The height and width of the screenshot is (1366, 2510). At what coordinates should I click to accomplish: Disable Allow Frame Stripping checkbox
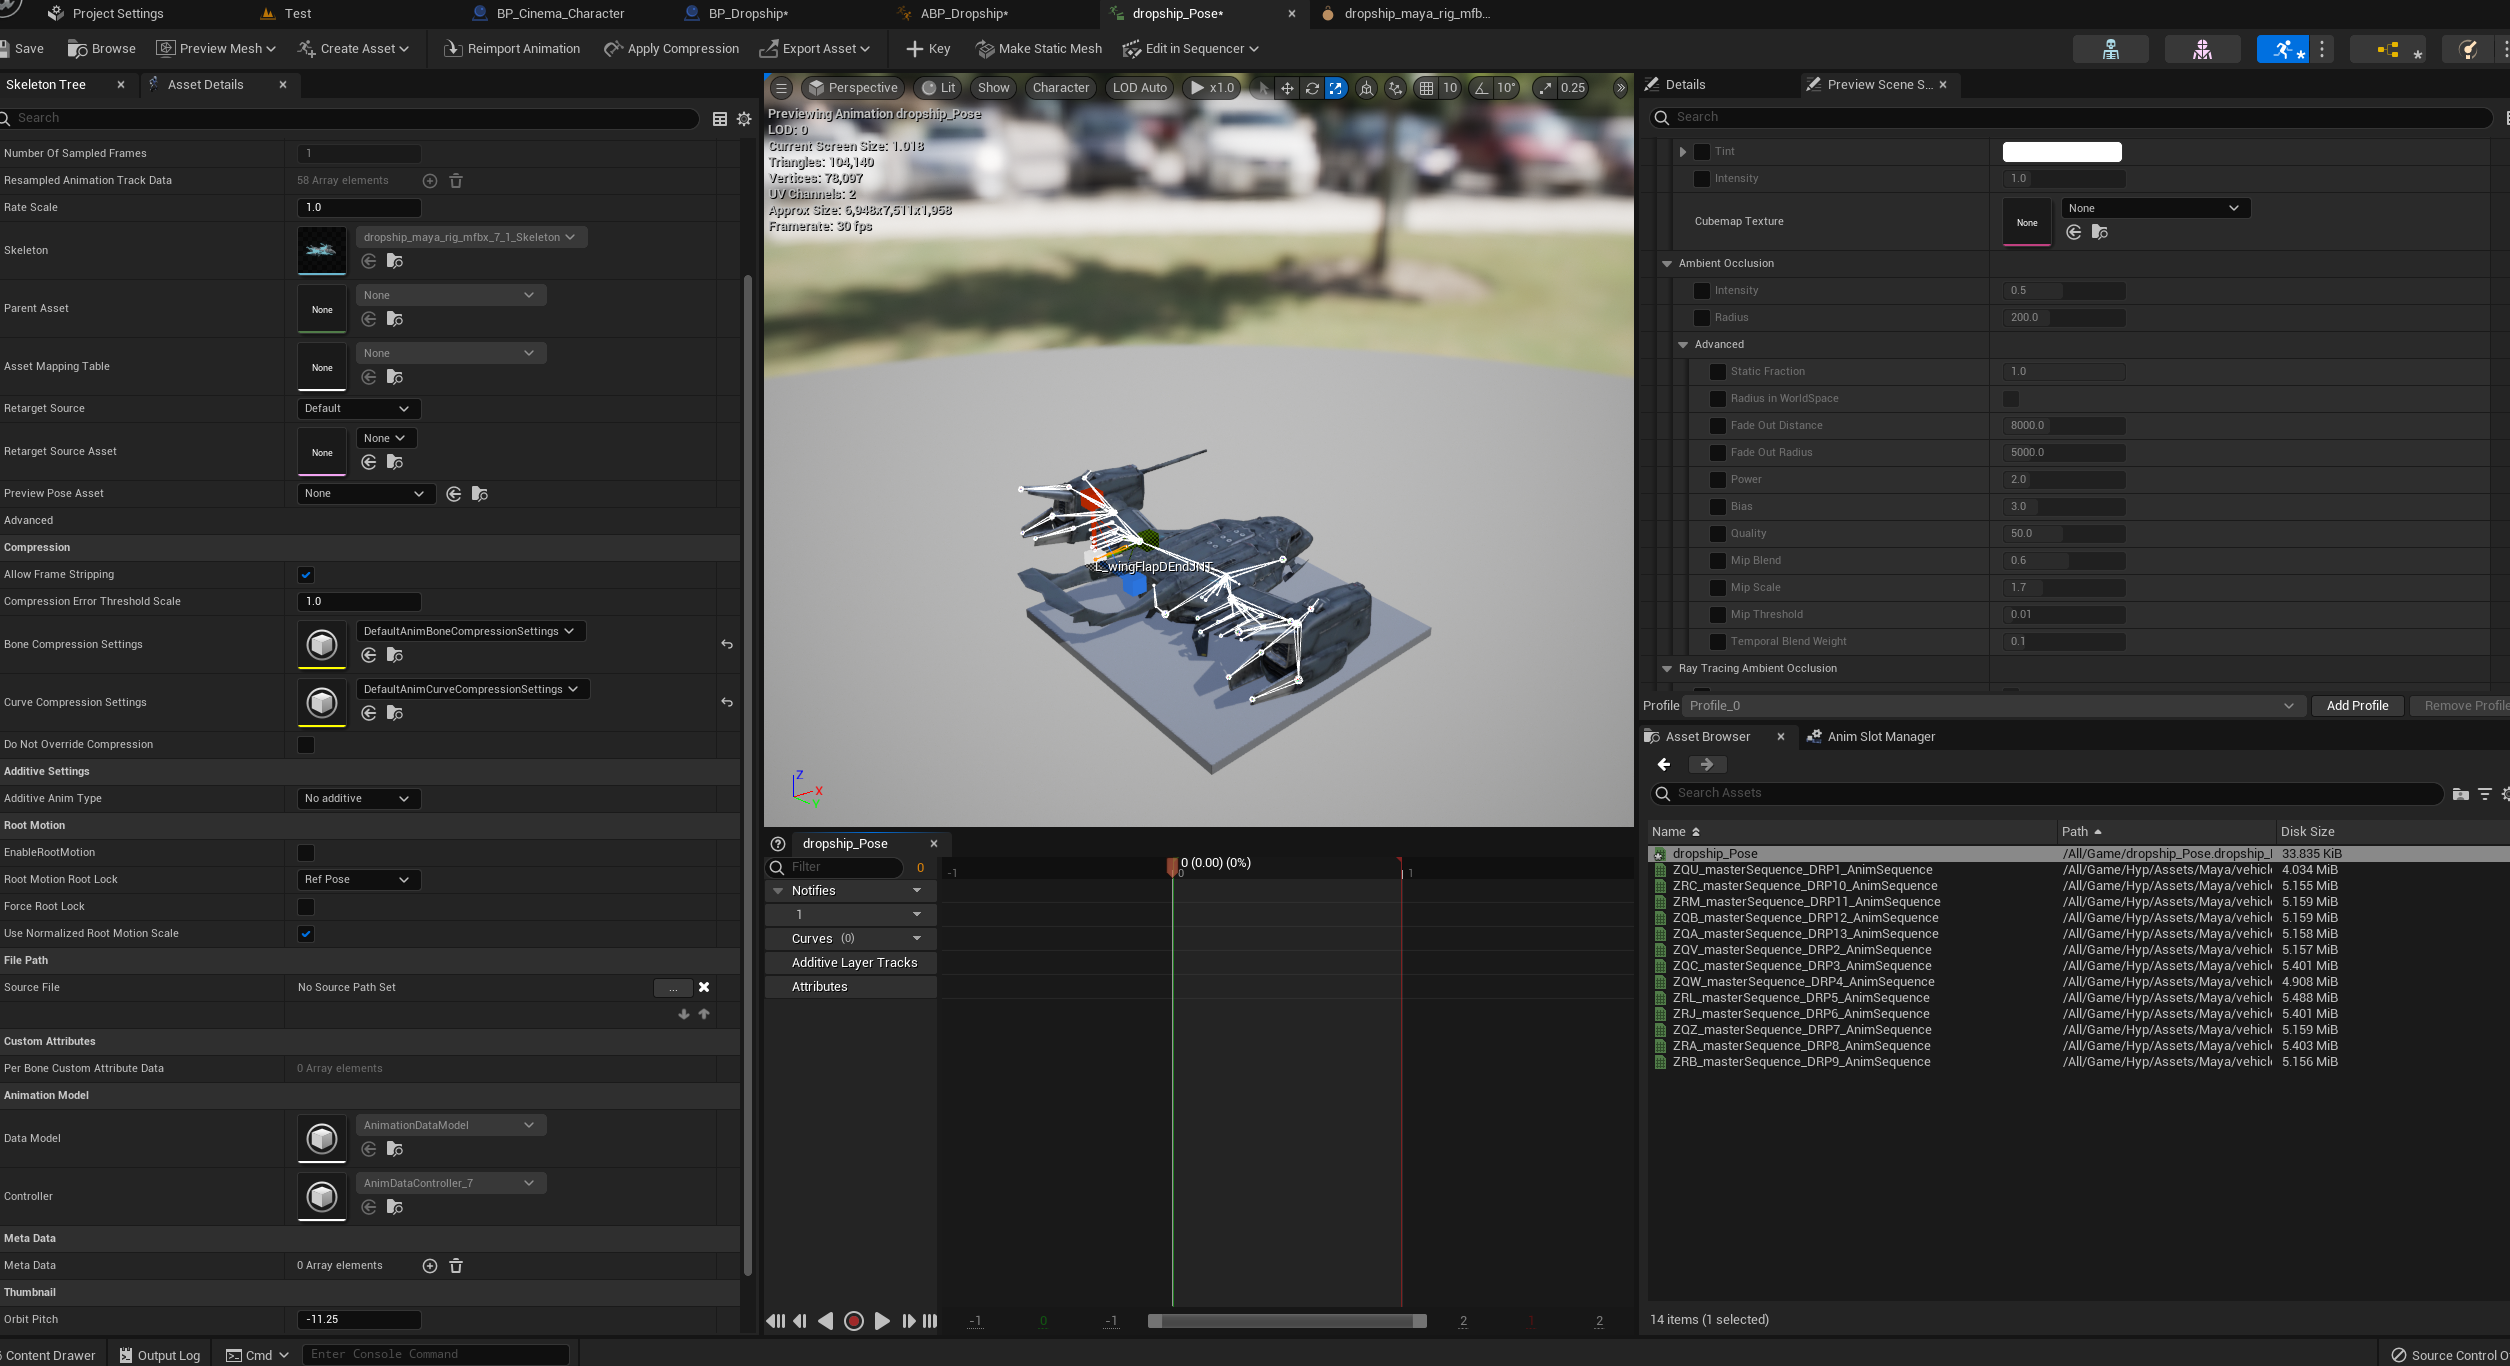click(306, 575)
